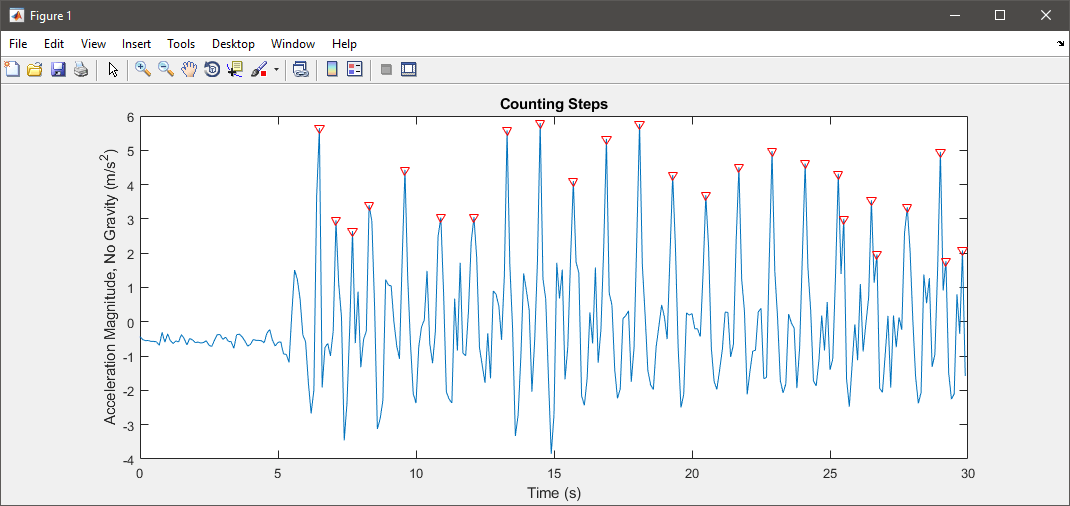Select the Zoom Out tool
1070x506 pixels.
(166, 70)
